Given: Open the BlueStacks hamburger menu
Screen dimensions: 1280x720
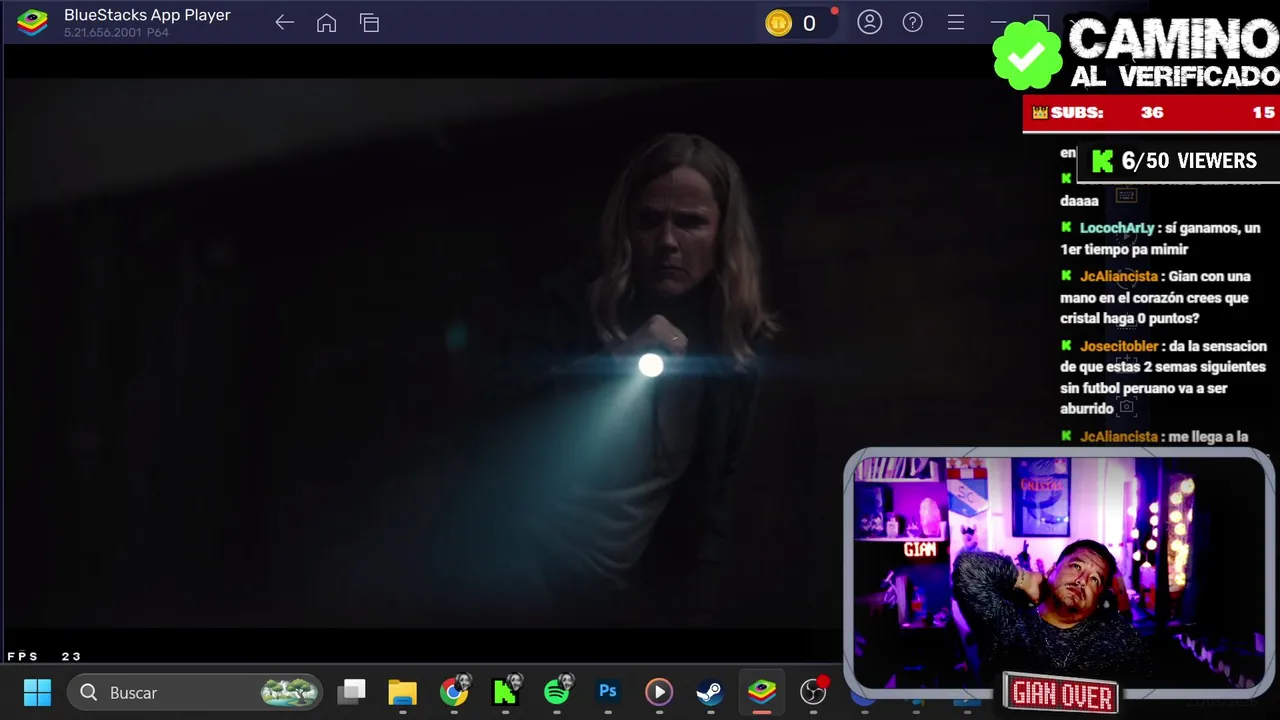Looking at the screenshot, I should (x=955, y=22).
